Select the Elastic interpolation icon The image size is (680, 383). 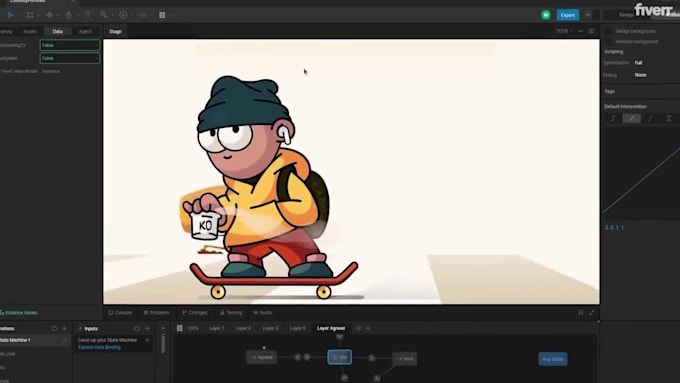(x=669, y=118)
